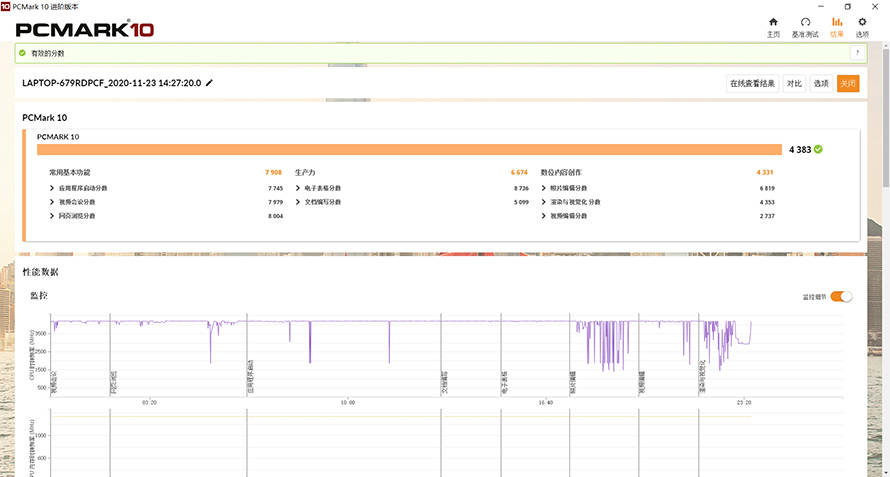The image size is (890, 477).
Task: Click the green valid-score check icon
Action: tap(22, 53)
